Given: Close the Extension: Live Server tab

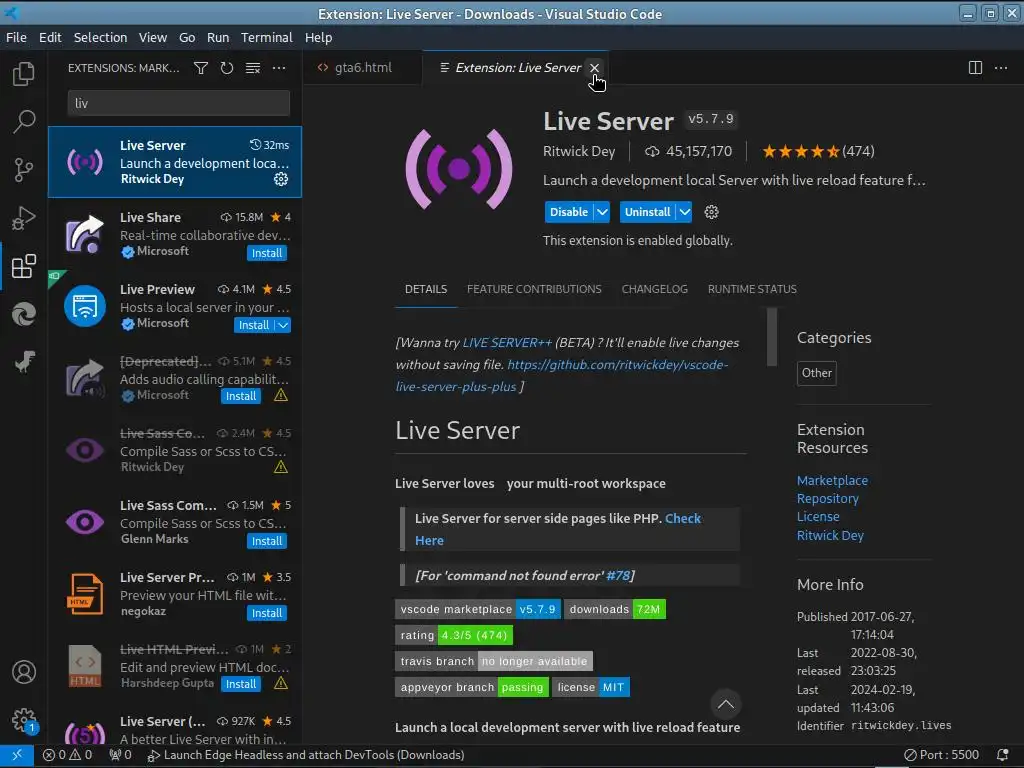Looking at the screenshot, I should [594, 67].
